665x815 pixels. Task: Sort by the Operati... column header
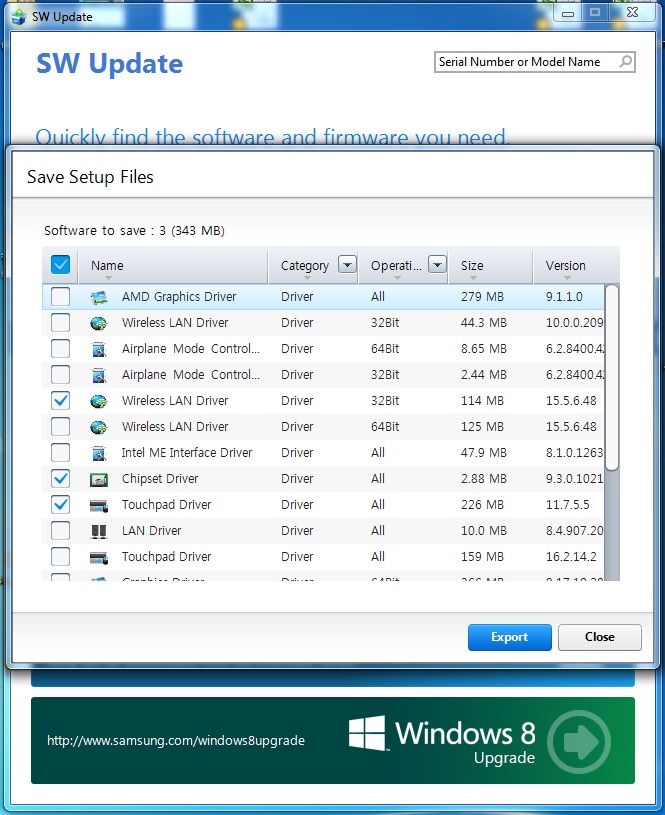[396, 266]
